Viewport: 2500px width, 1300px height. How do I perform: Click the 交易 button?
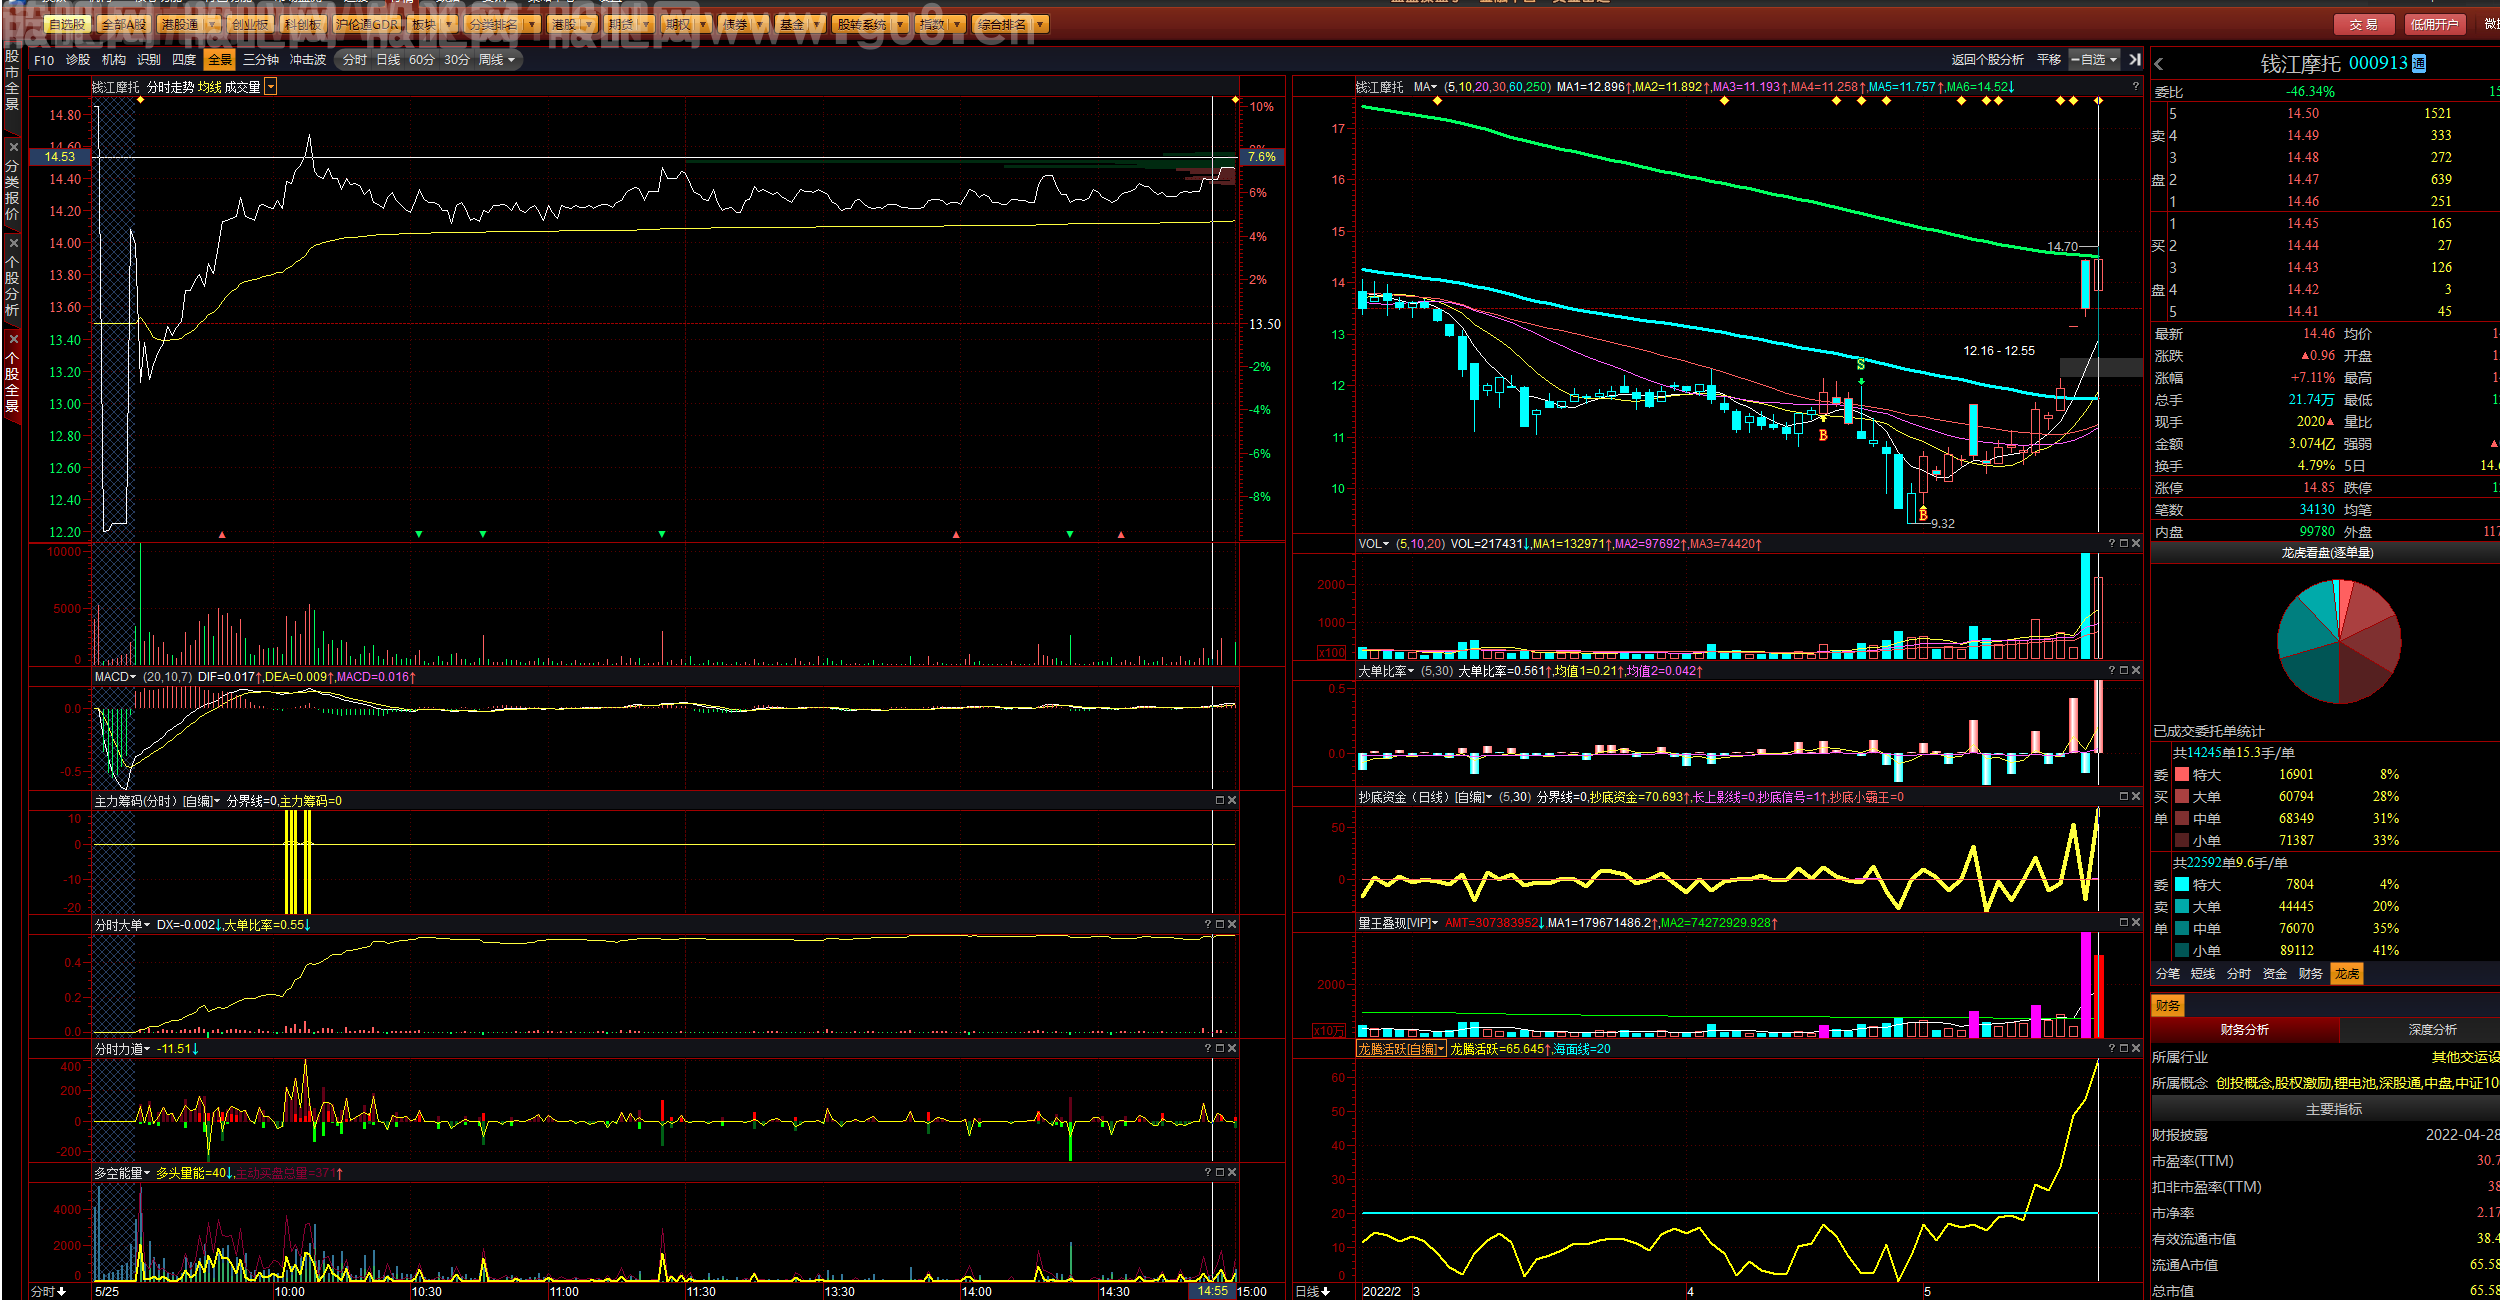2364,24
